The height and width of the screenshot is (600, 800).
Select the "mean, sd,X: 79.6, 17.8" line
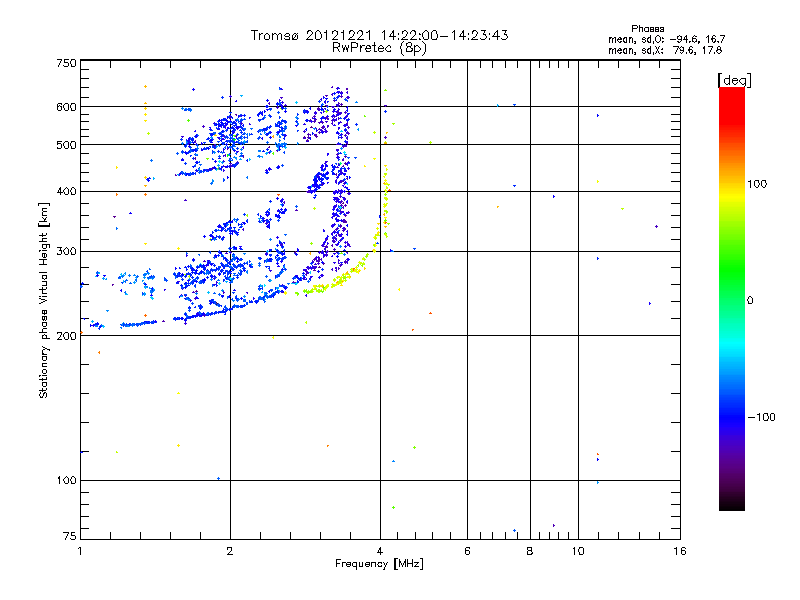click(x=665, y=50)
